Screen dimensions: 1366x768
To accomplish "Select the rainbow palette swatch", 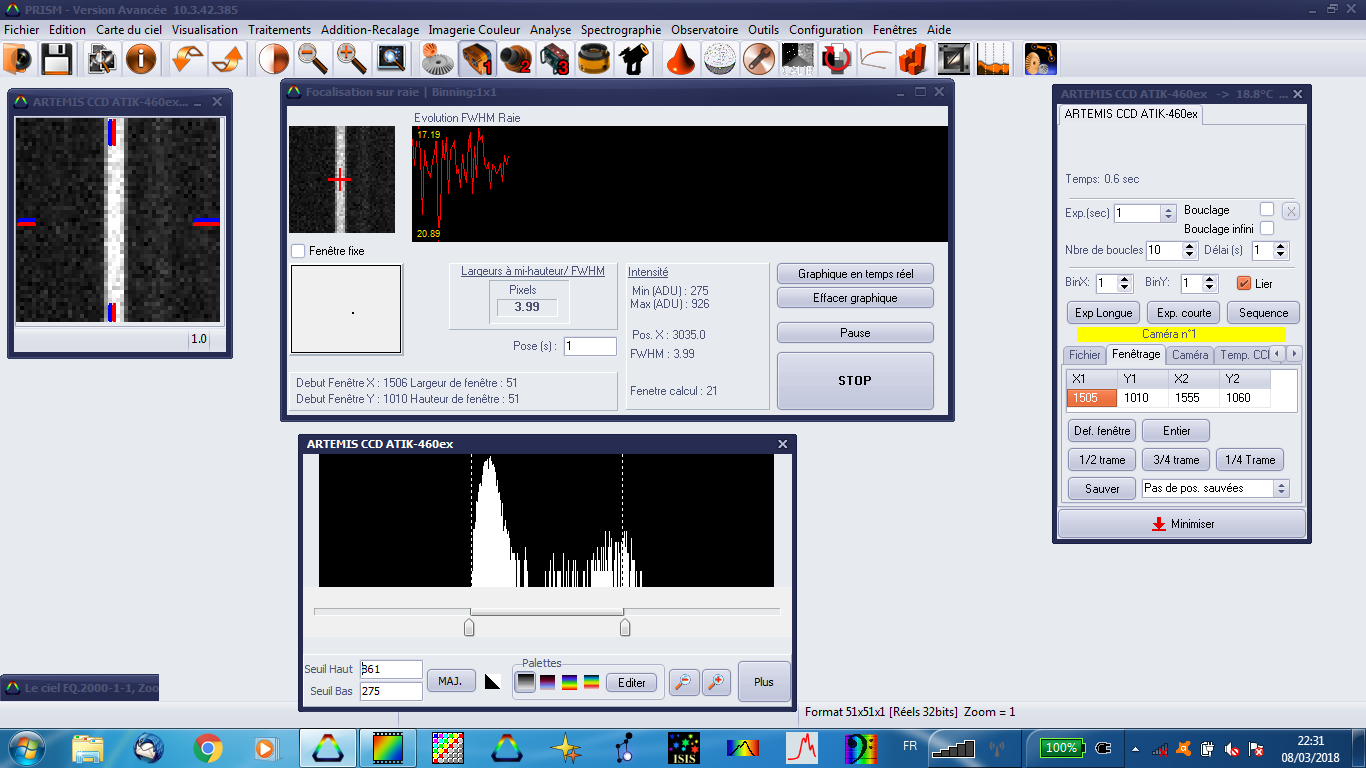I will [591, 683].
